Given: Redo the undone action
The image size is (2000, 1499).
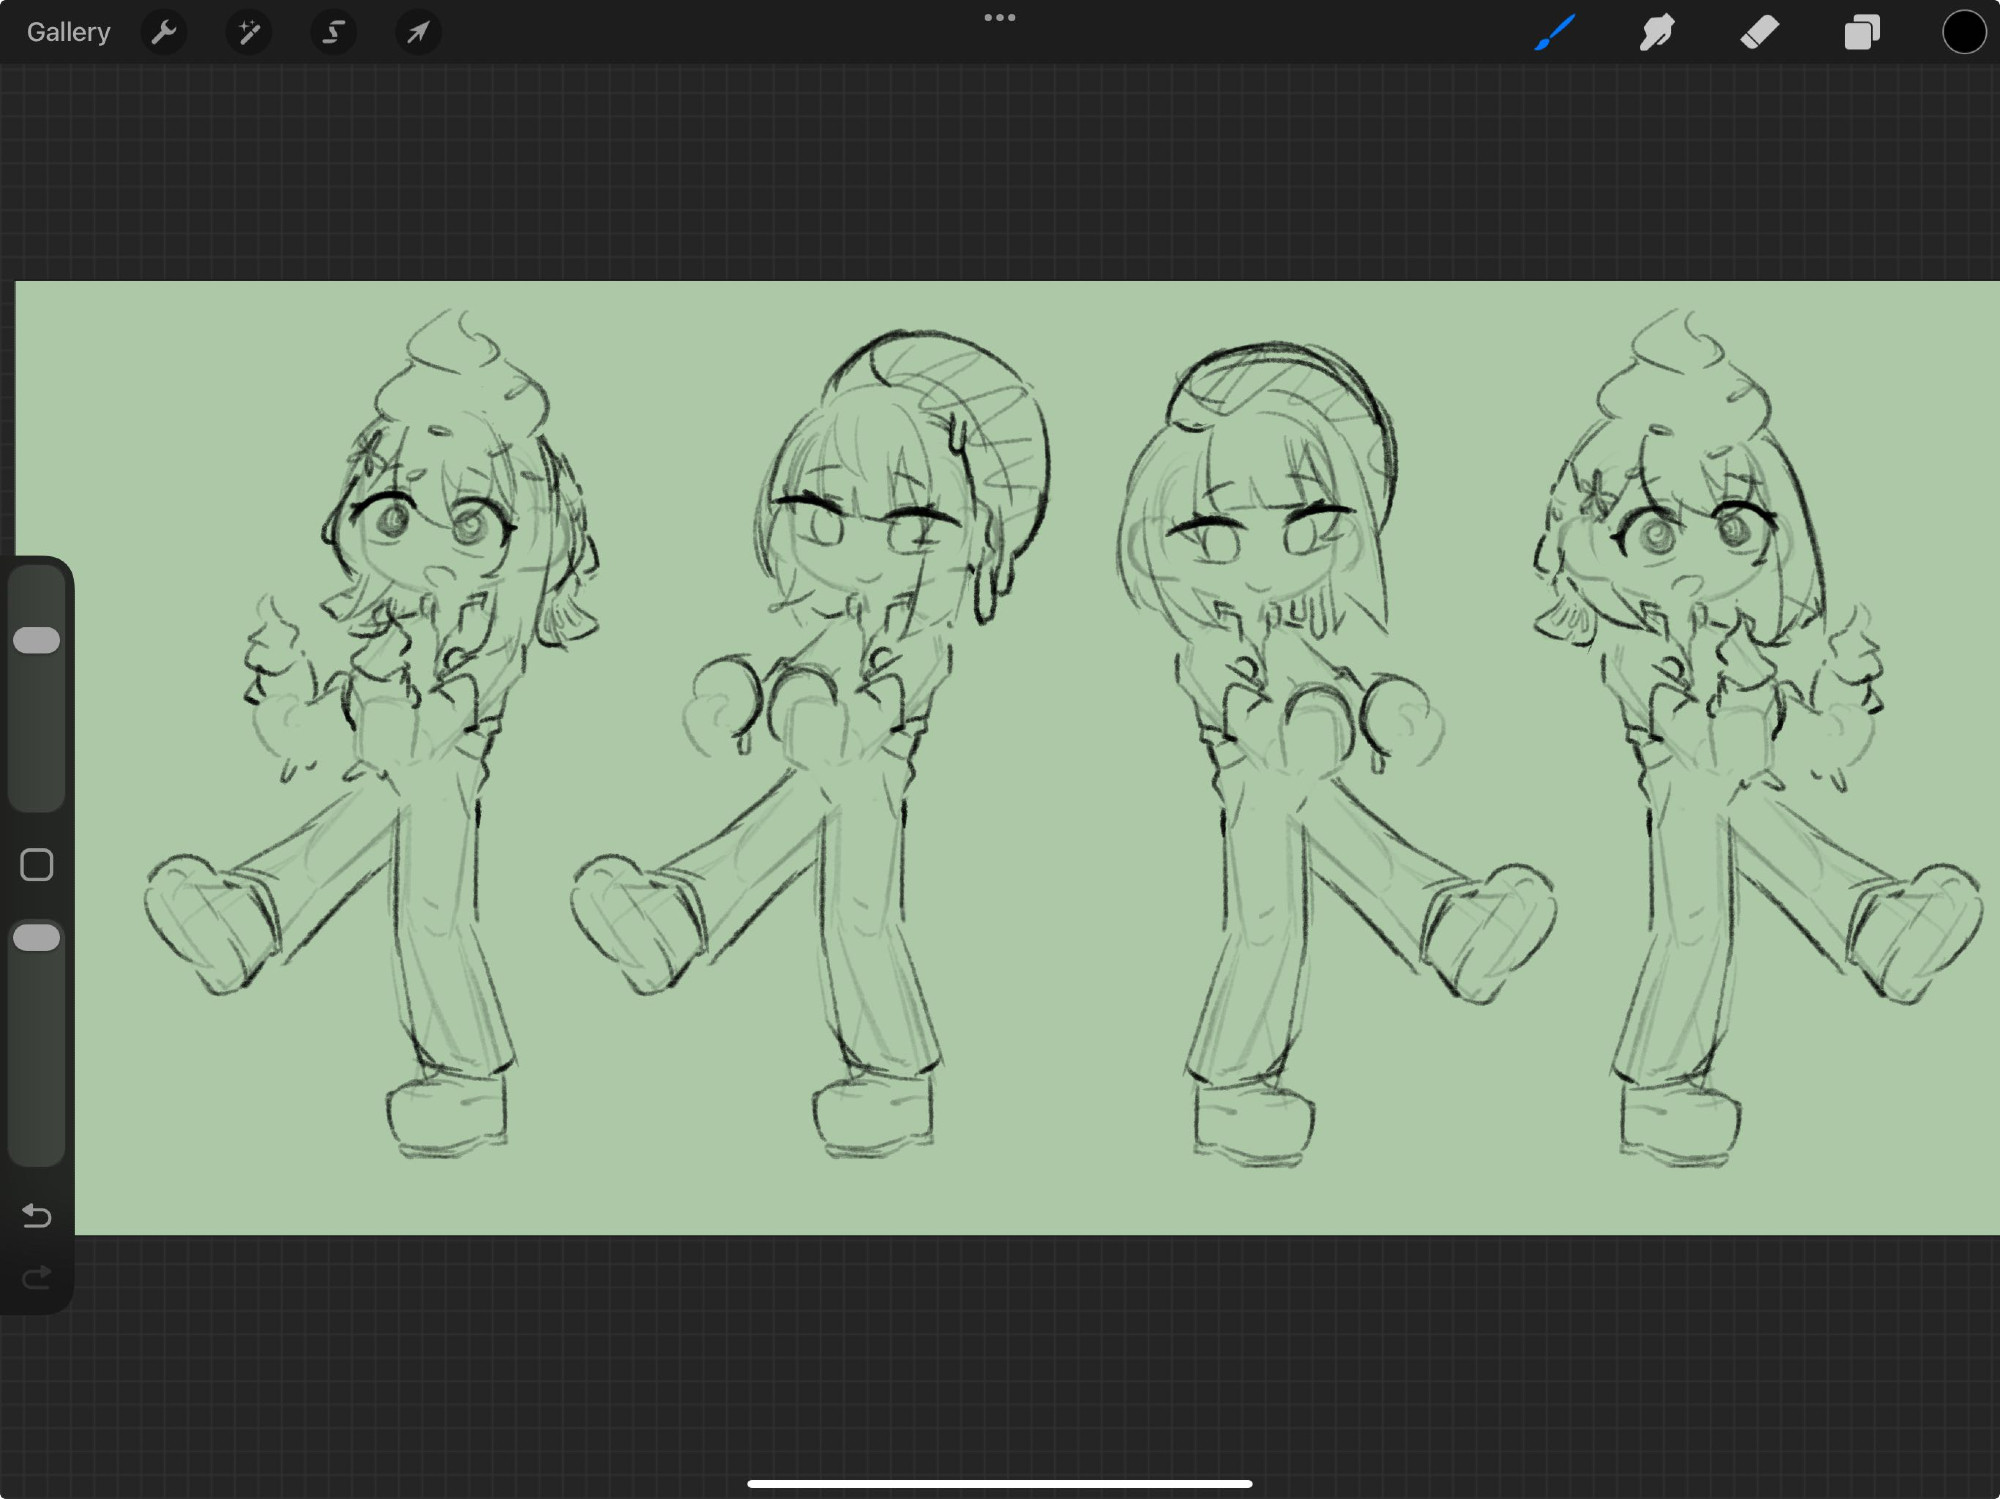Looking at the screenshot, I should (x=37, y=1277).
